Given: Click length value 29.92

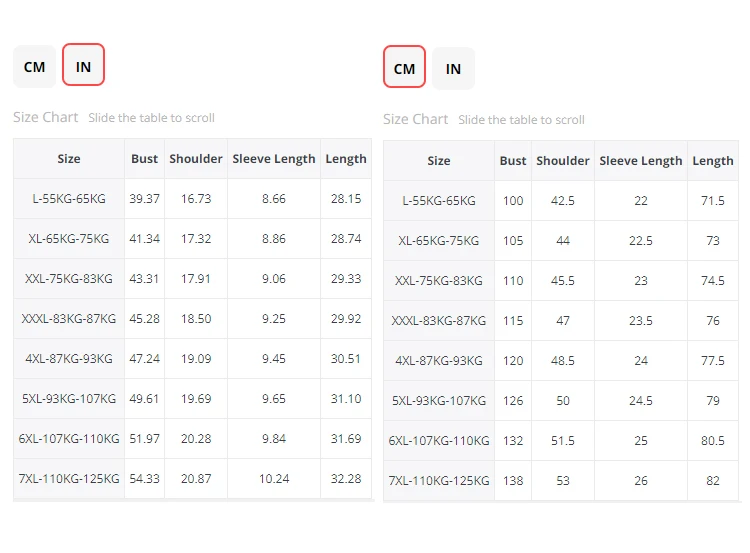Looking at the screenshot, I should pos(346,319).
